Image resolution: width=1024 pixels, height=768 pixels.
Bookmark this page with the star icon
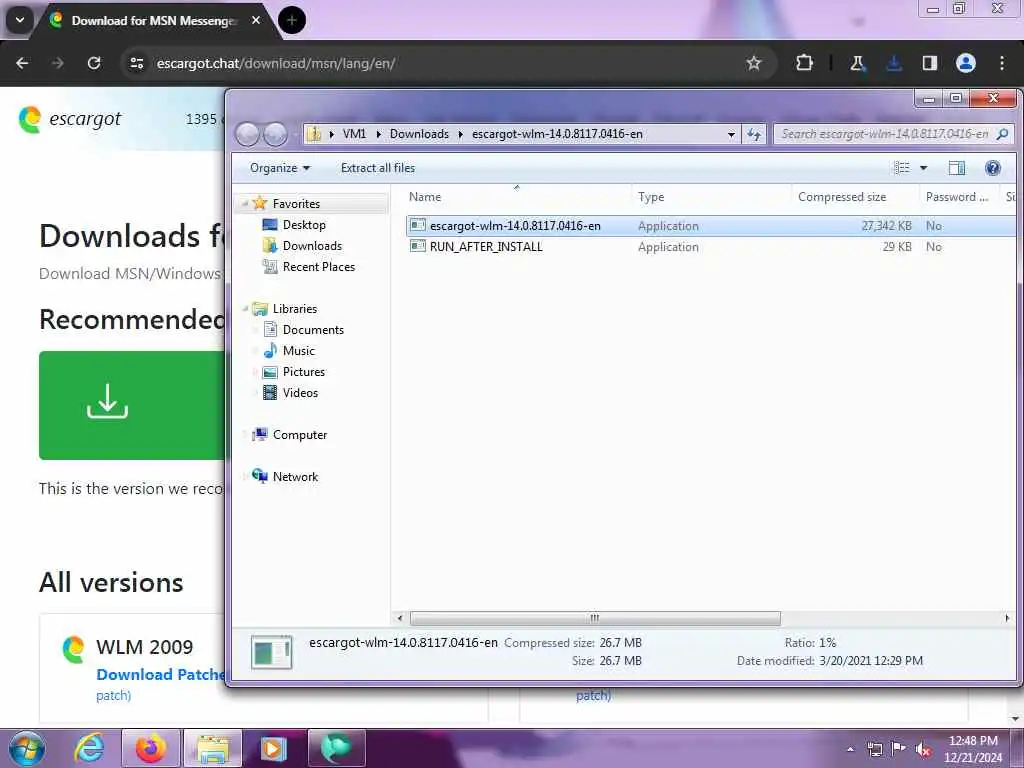(x=754, y=63)
